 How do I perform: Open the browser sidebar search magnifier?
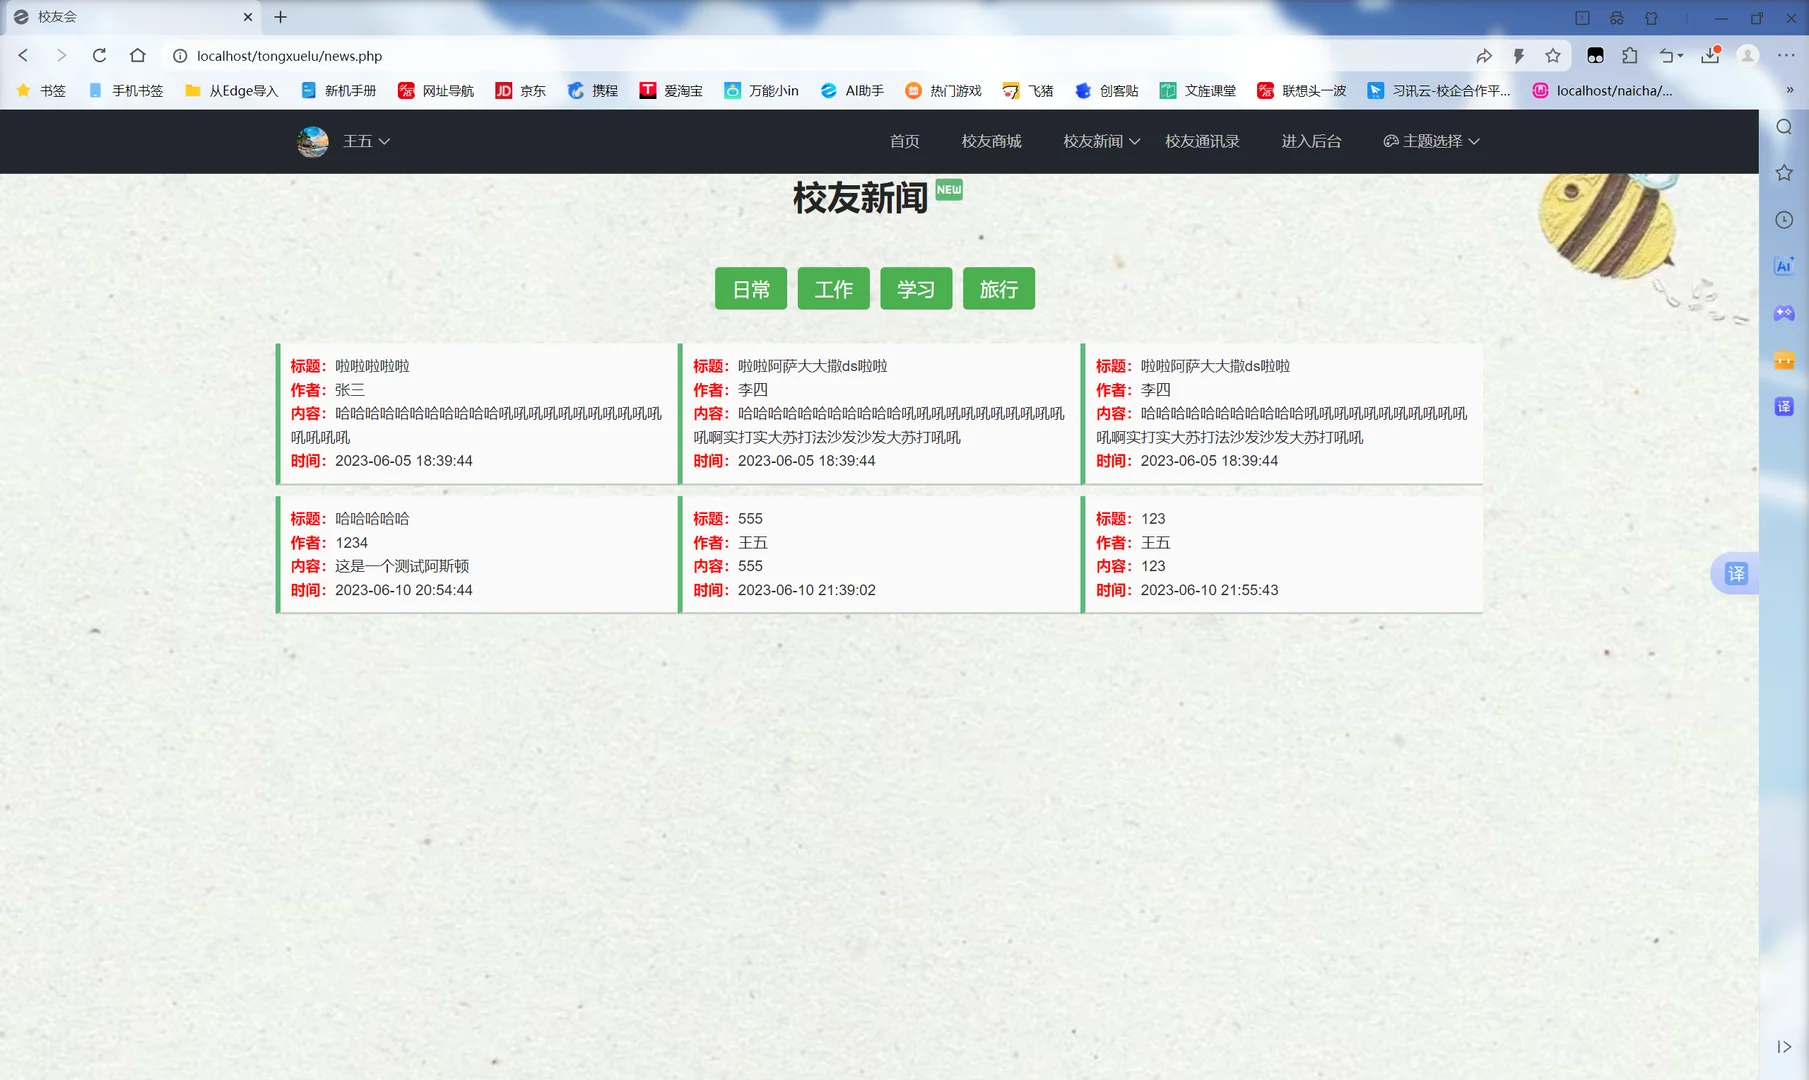pyautogui.click(x=1784, y=127)
